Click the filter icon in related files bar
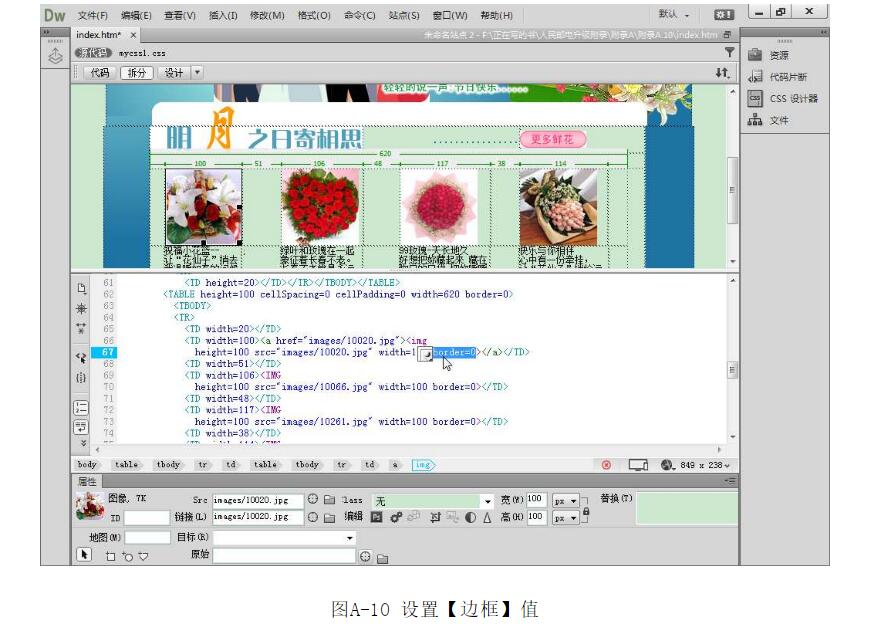This screenshot has height=625, width=870. coord(729,52)
